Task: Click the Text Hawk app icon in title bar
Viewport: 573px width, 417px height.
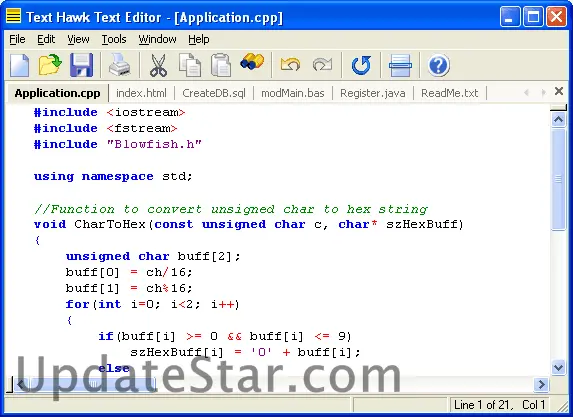Action: 14,16
